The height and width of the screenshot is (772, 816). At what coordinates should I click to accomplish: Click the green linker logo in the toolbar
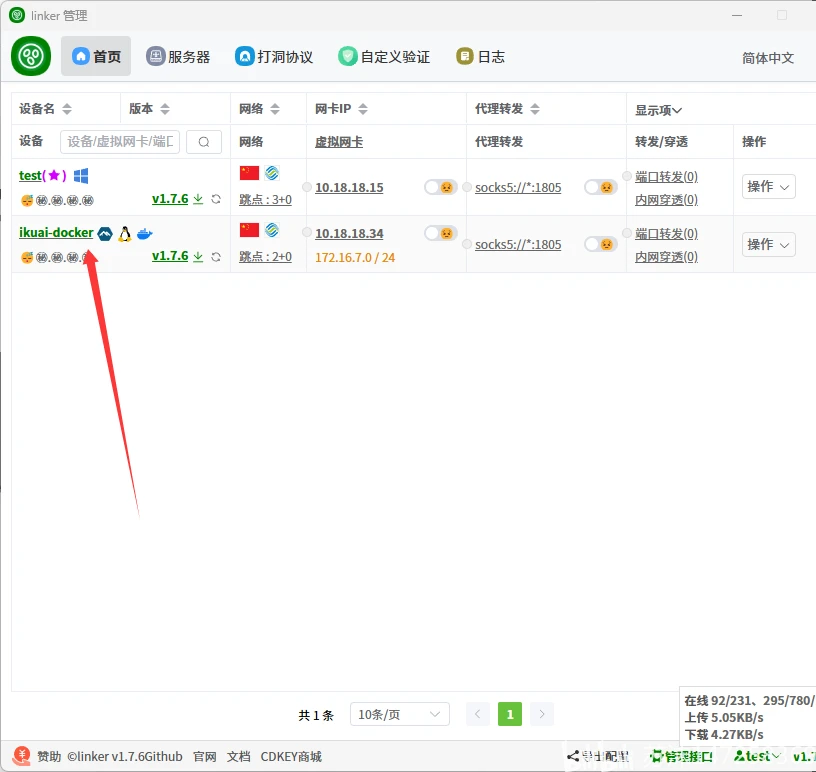(x=31, y=56)
